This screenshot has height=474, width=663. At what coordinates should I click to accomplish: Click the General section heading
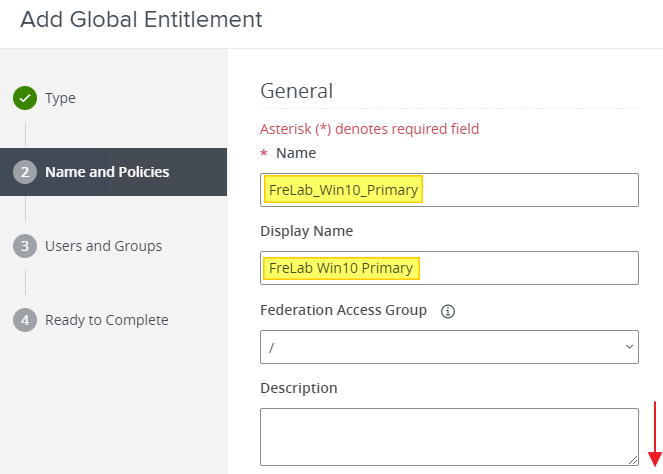(296, 90)
